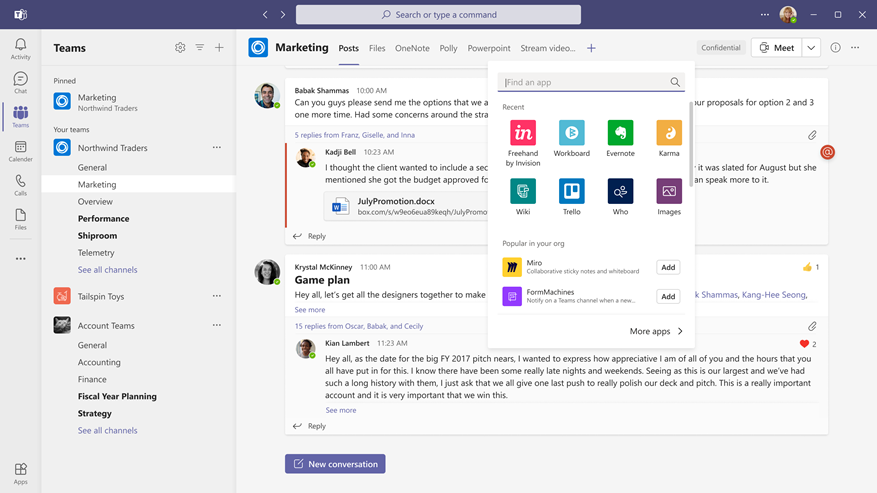The height and width of the screenshot is (493, 877).
Task: Open Calls in the left rail
Action: tap(20, 185)
